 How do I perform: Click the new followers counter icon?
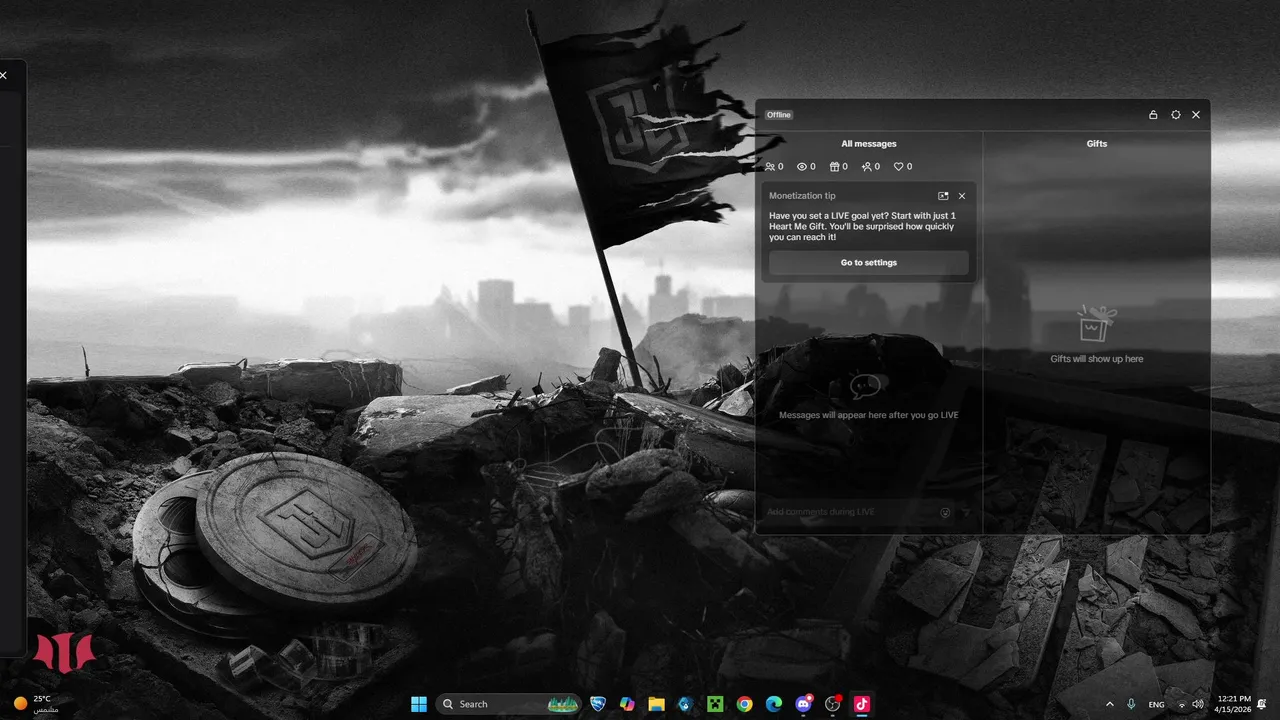867,167
